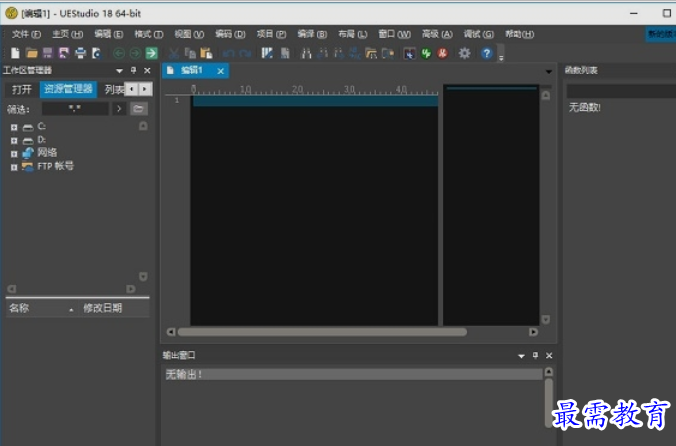
Task: Close the workspace manager panel
Action: (147, 70)
